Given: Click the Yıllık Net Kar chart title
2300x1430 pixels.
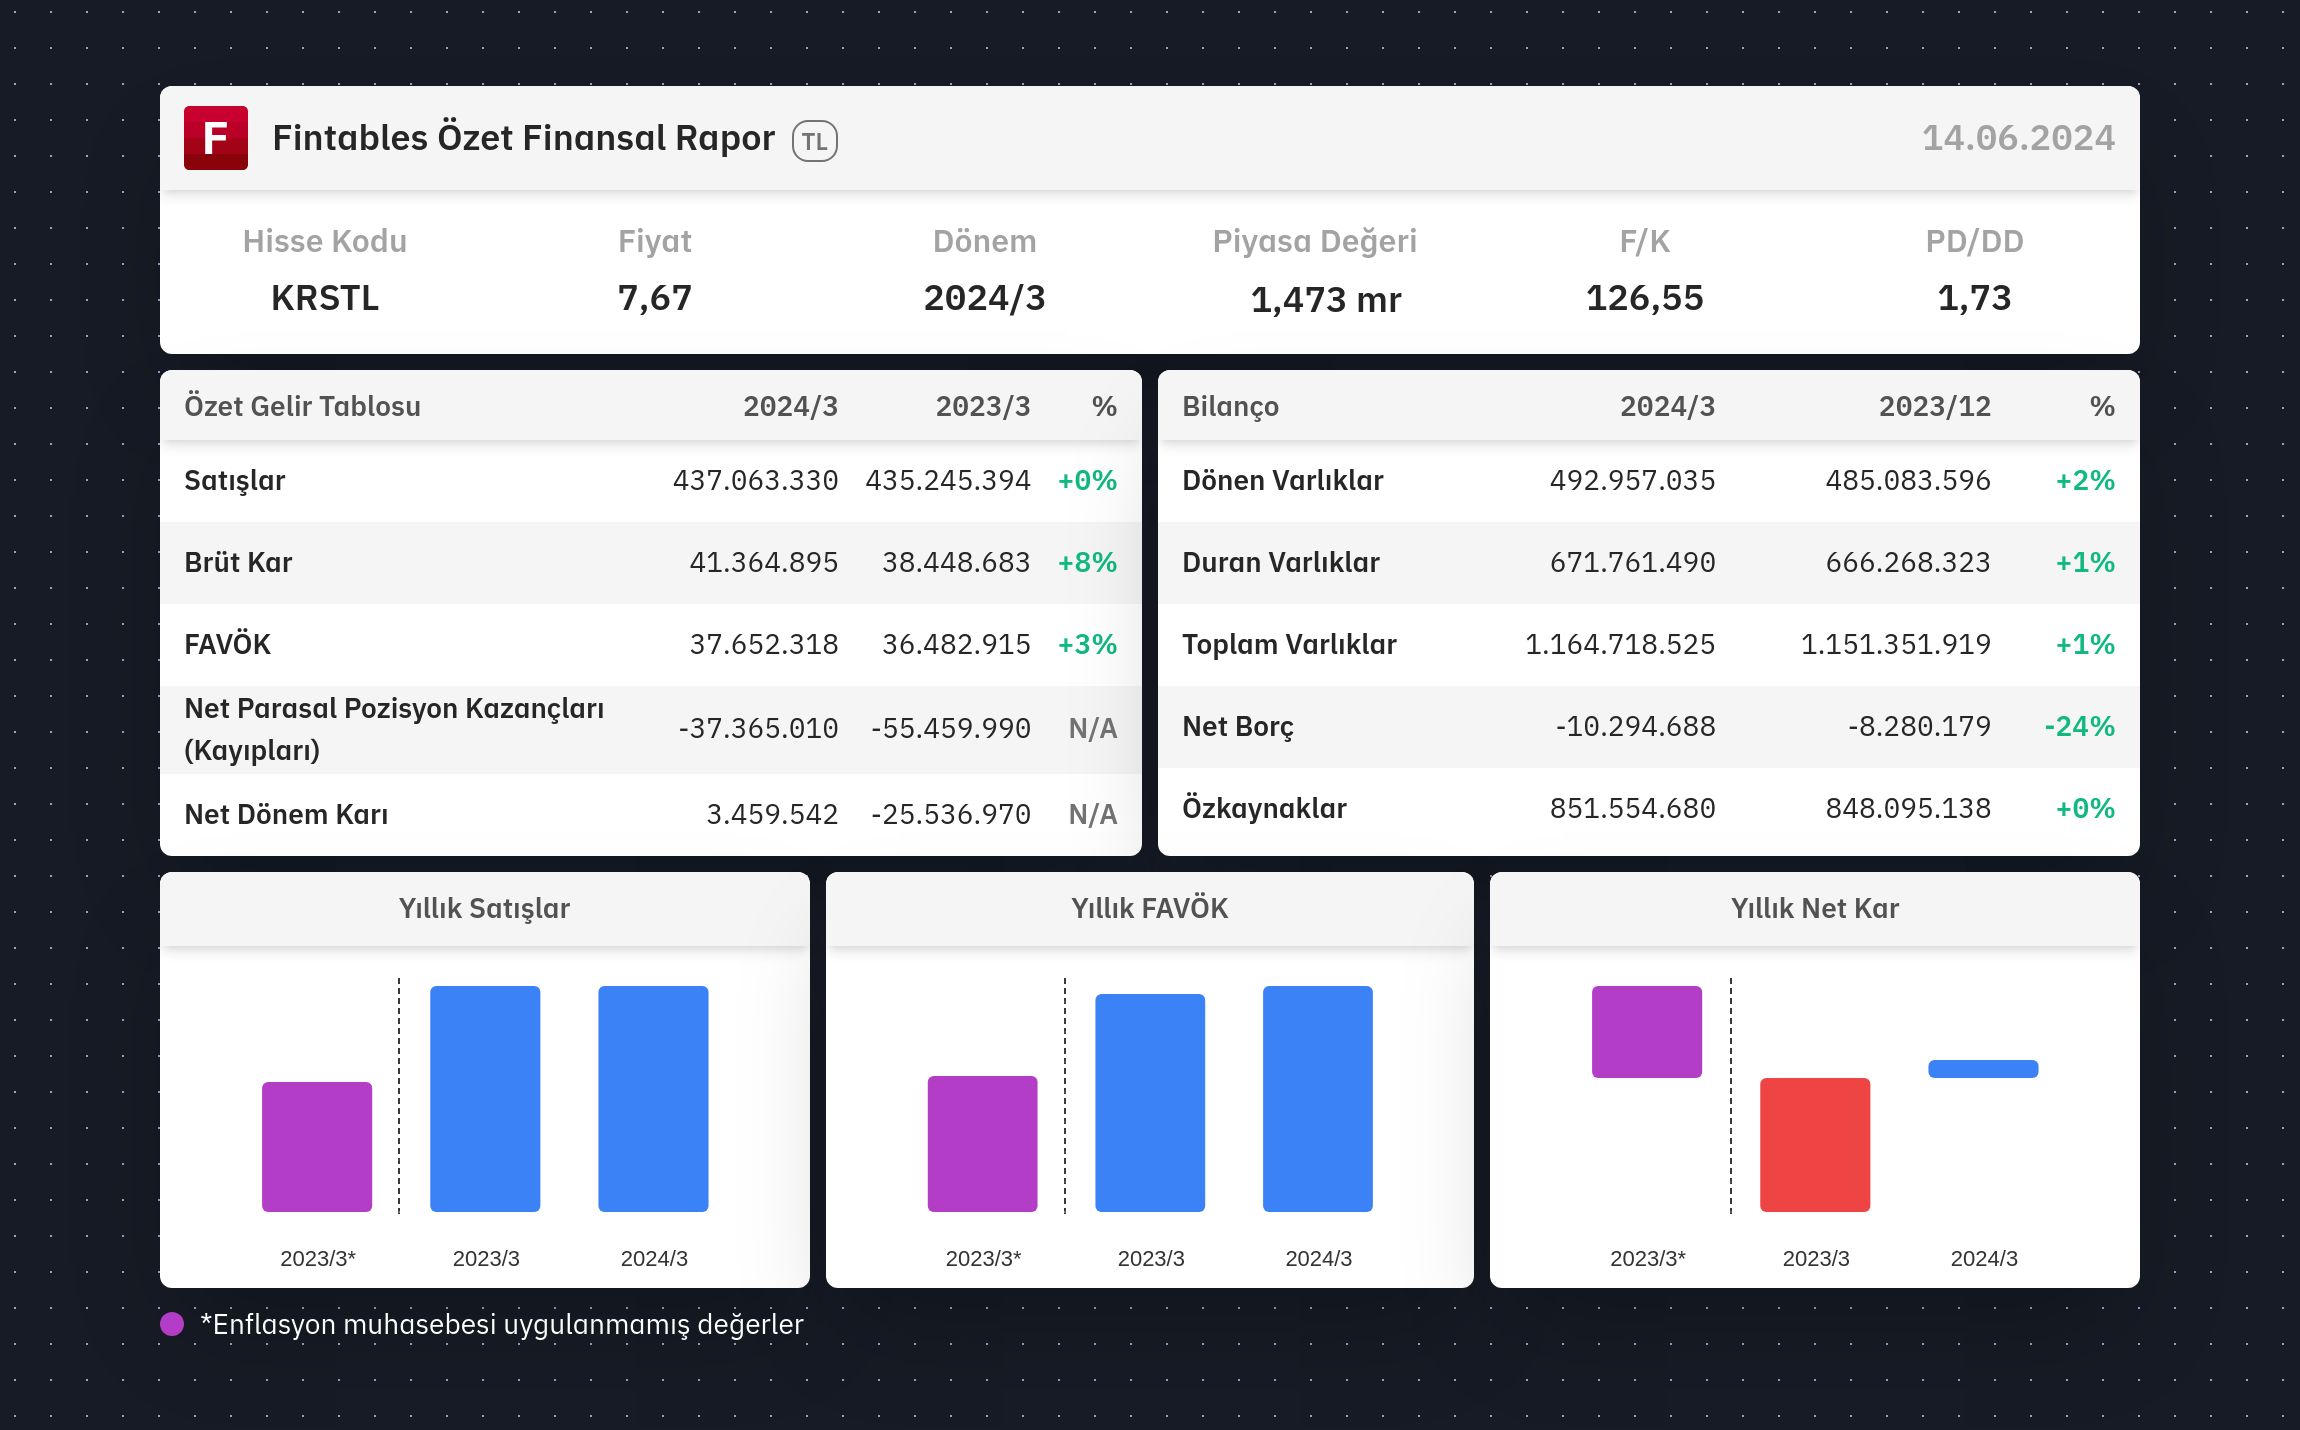Looking at the screenshot, I should 1815,909.
